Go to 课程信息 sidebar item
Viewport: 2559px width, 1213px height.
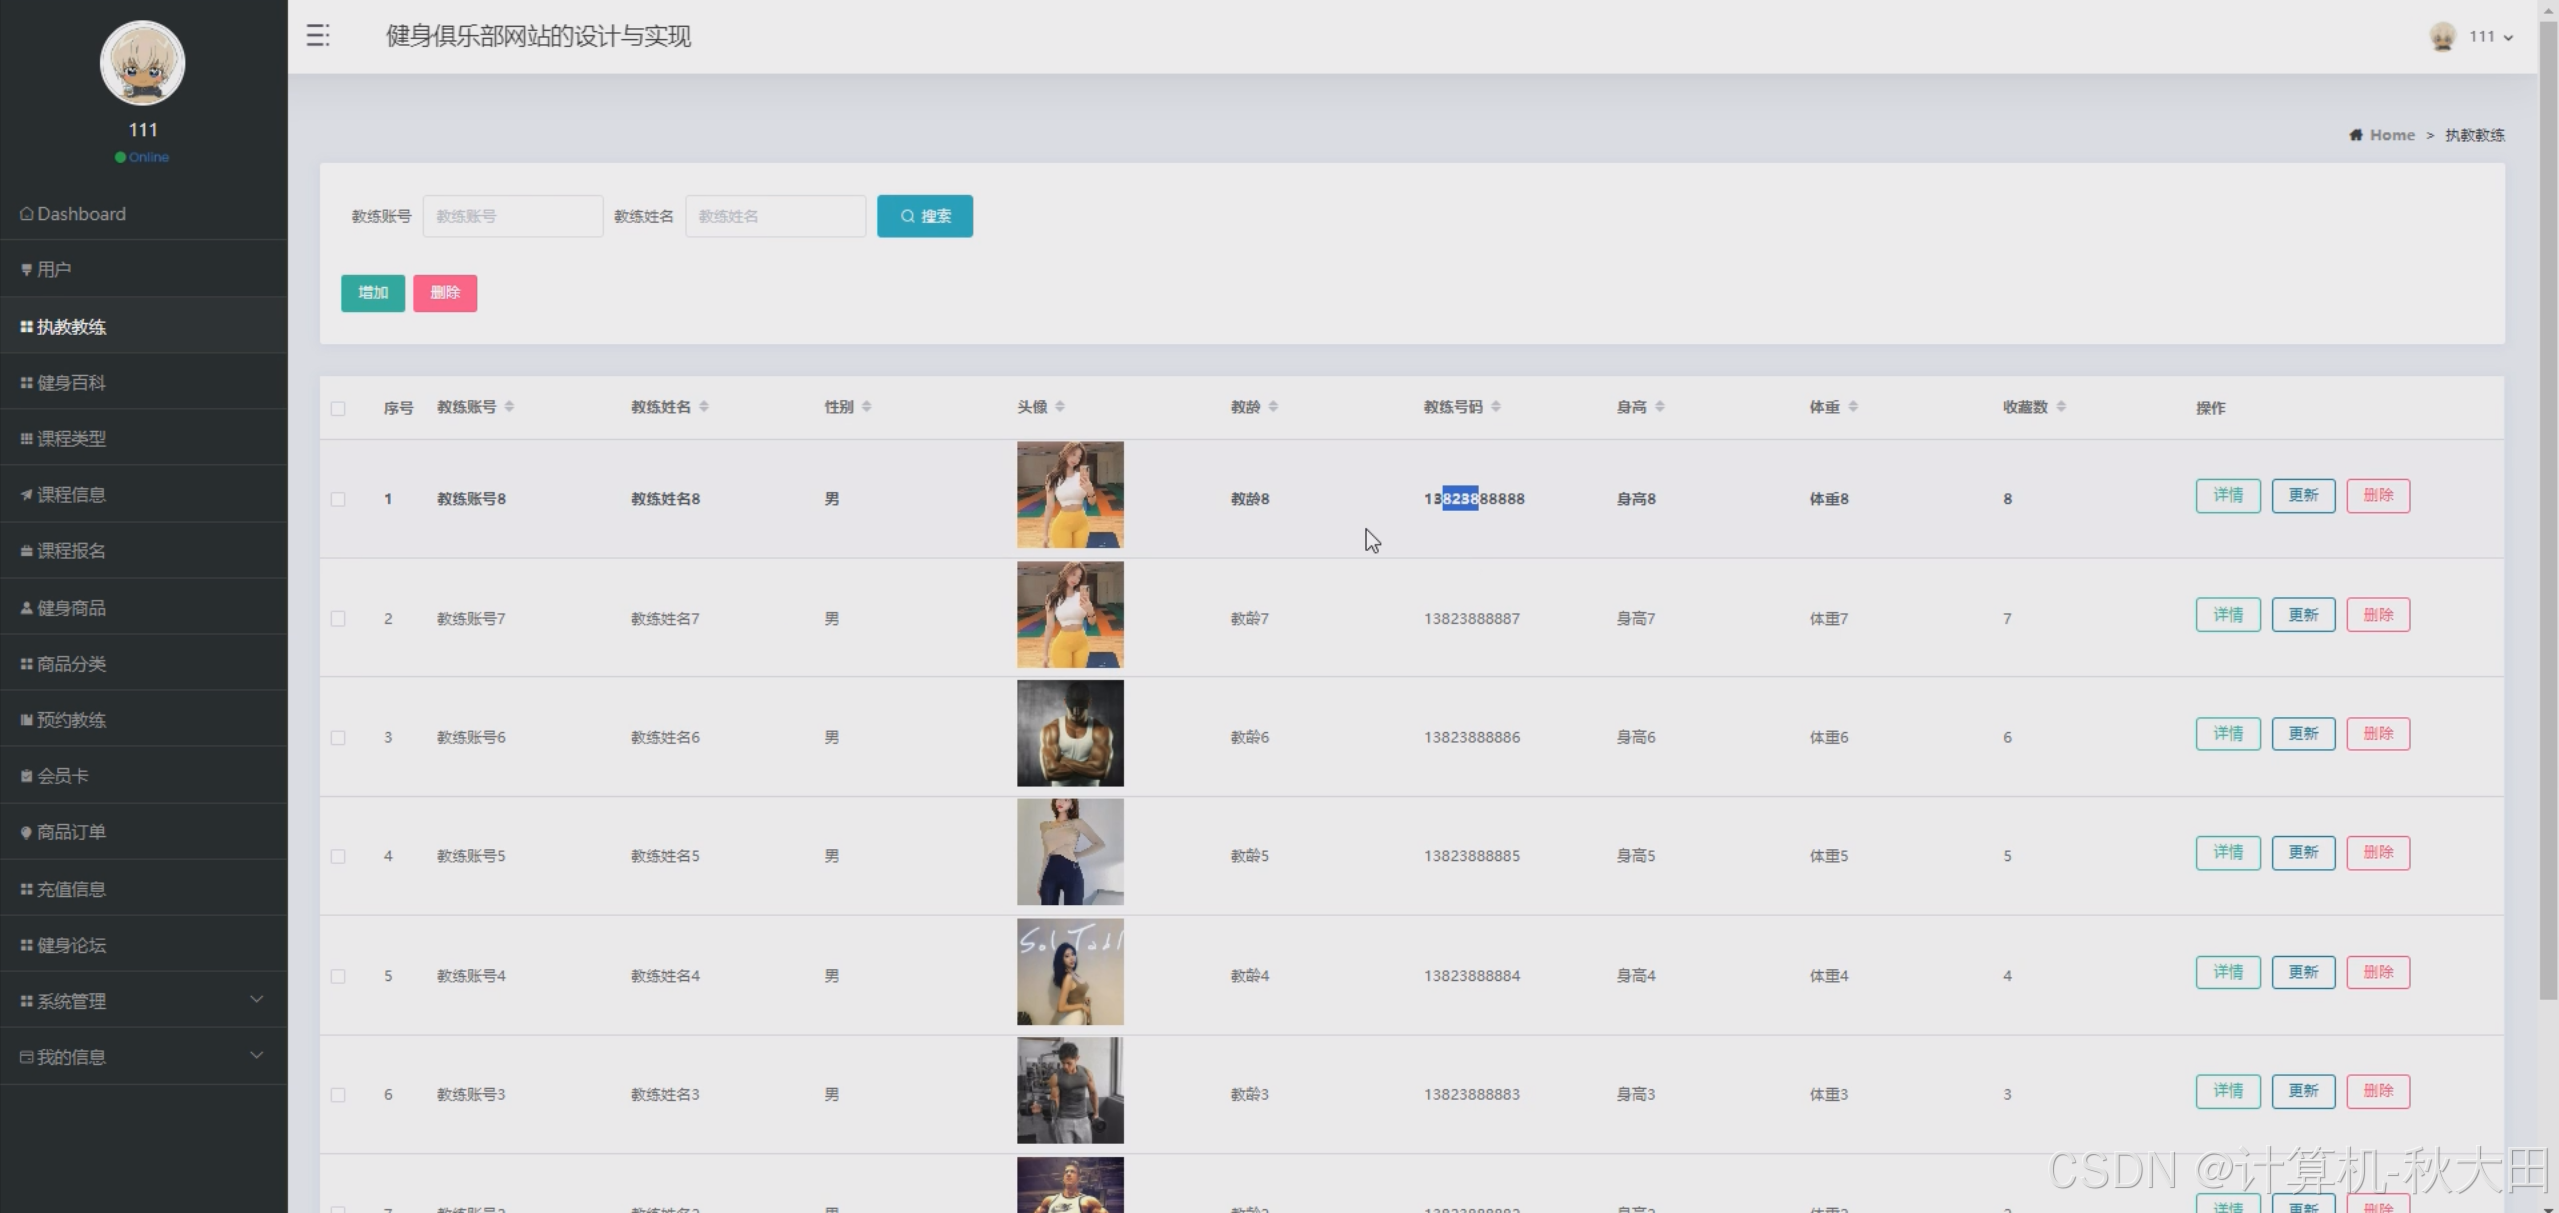[x=71, y=495]
